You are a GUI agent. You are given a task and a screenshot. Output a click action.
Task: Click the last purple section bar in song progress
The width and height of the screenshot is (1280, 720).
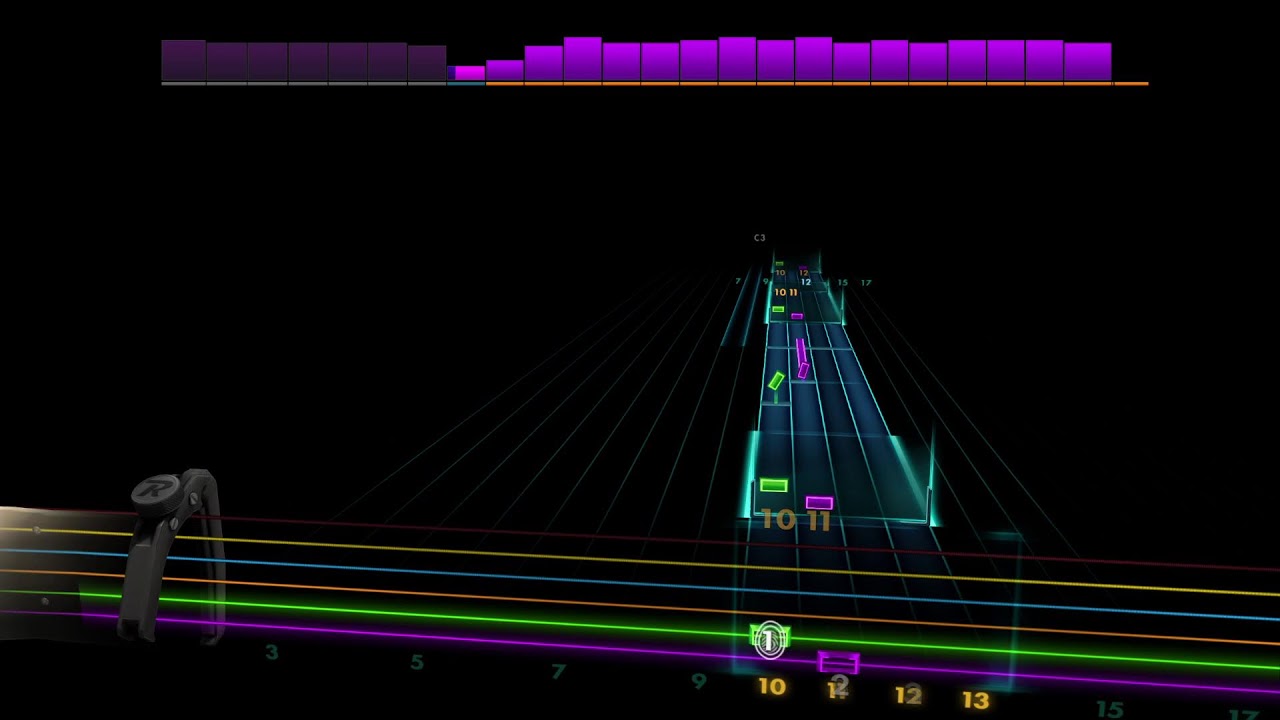coord(1087,61)
